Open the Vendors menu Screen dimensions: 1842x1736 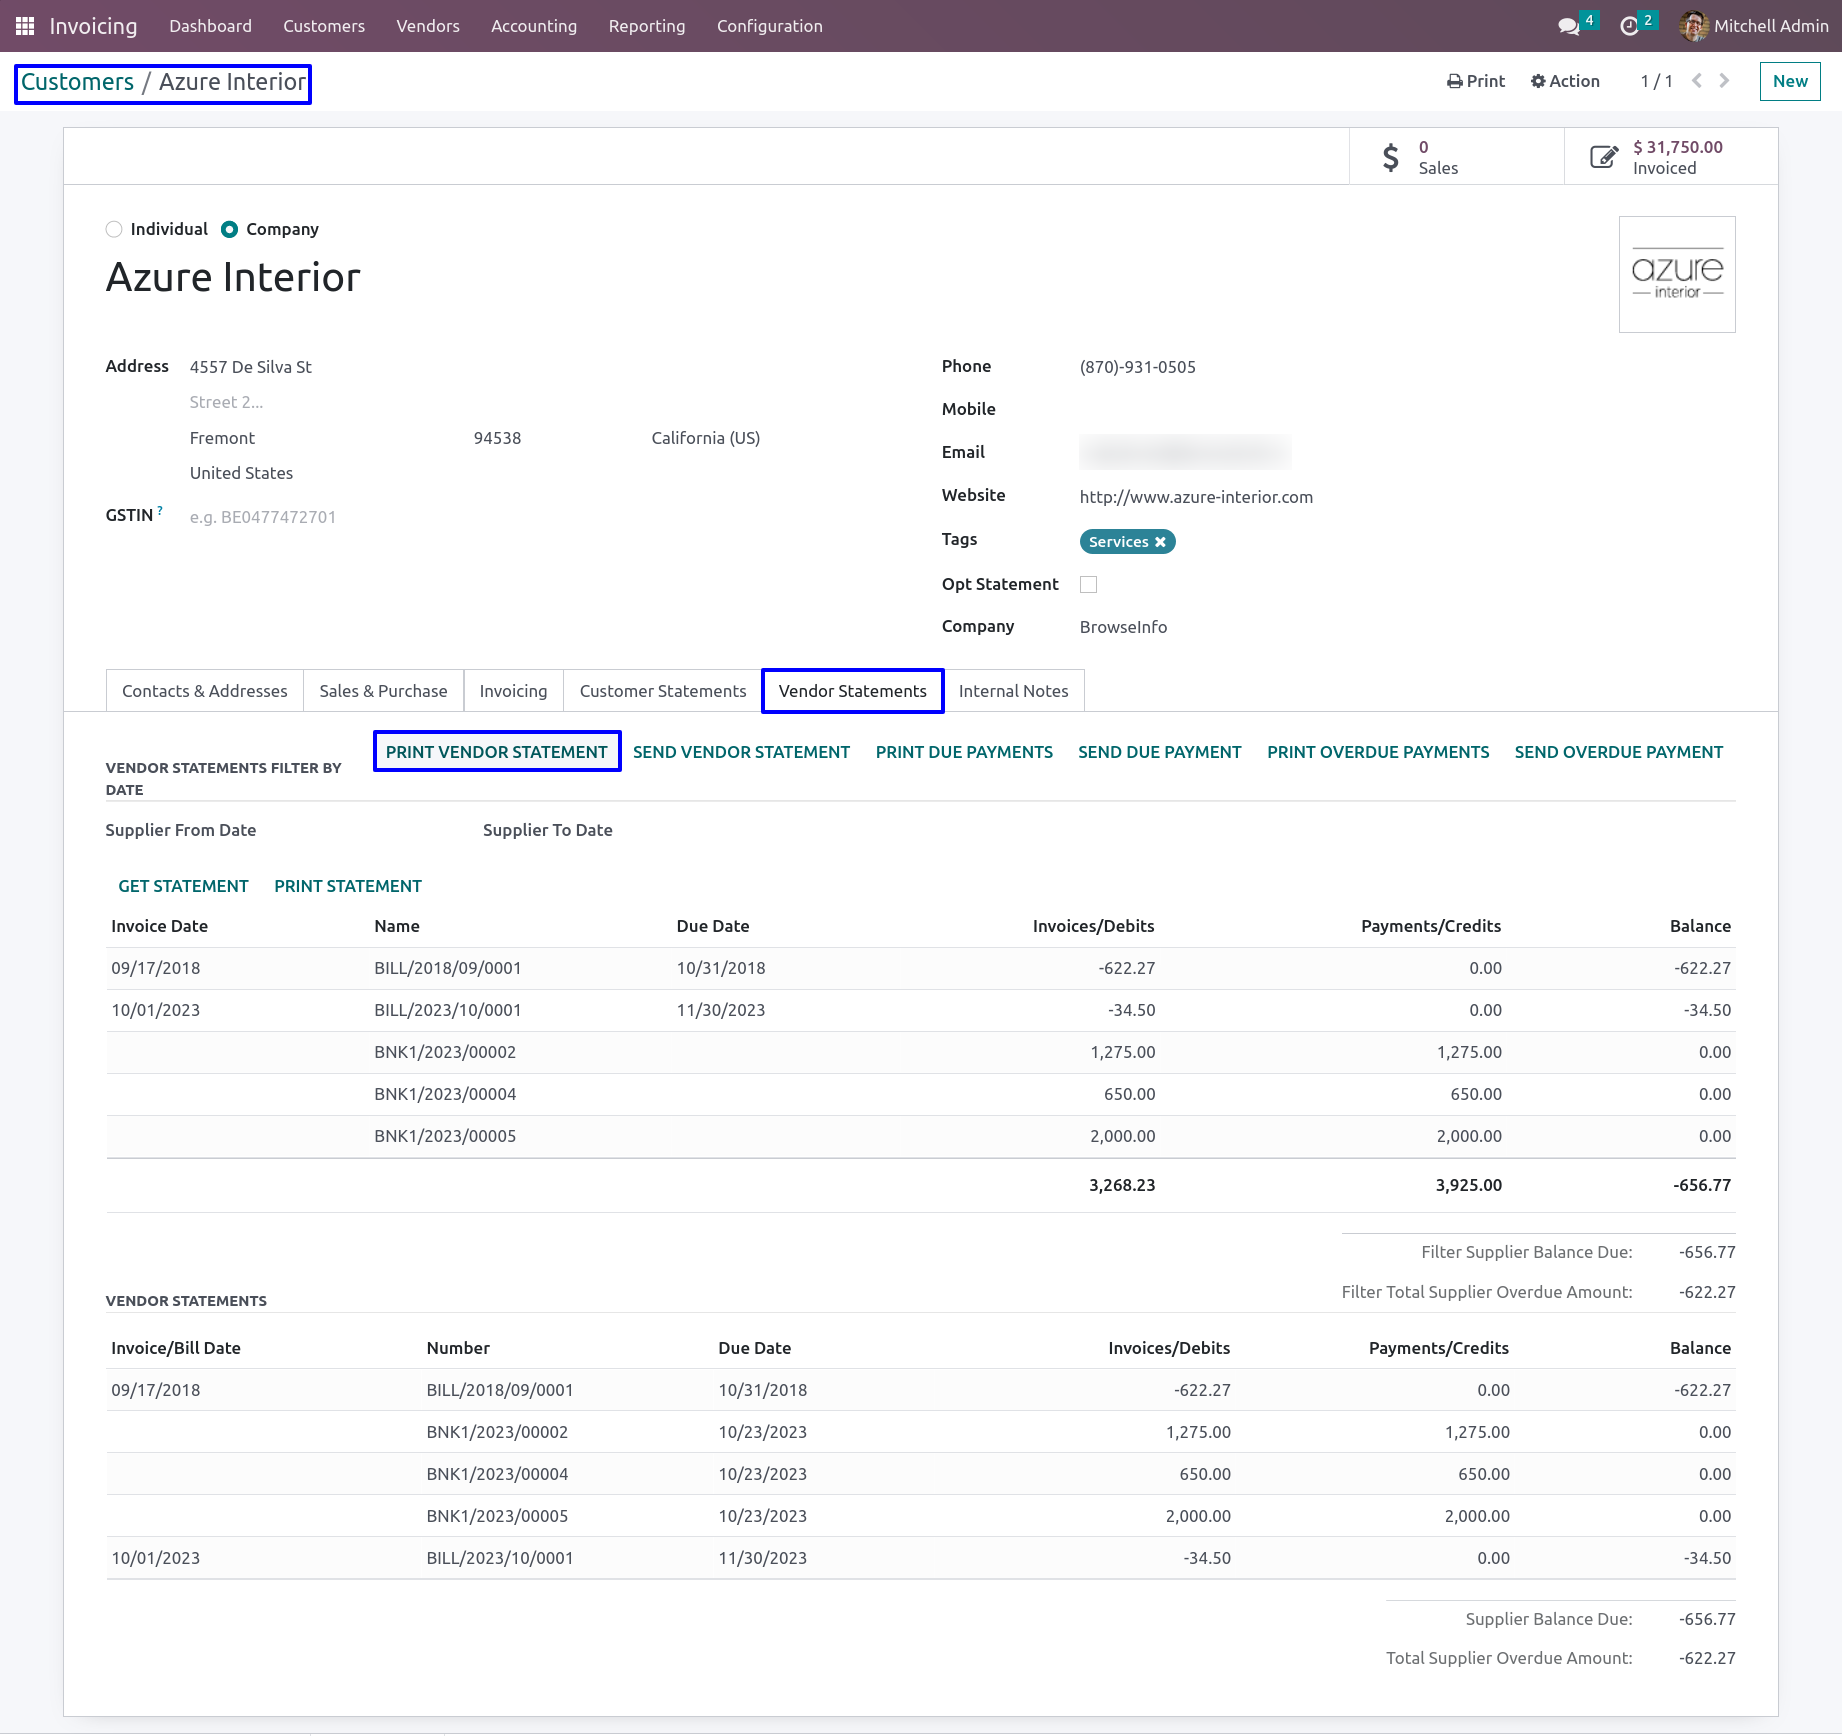(x=428, y=26)
